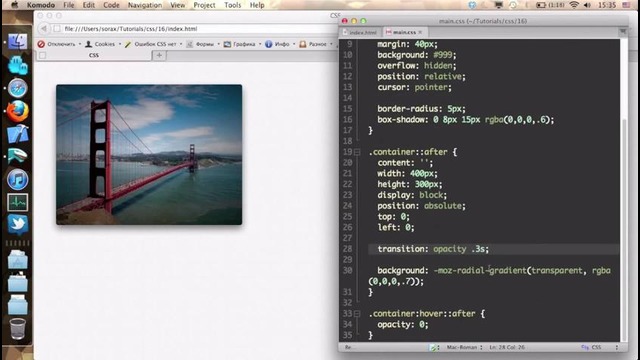Screen dimensions: 640x360
Task: Open the Help menu
Action: pos(257,5)
